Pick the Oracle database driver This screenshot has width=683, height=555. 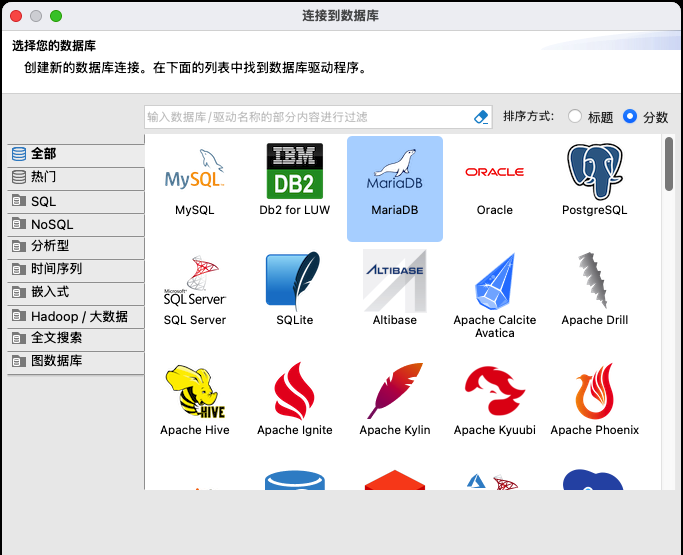(x=494, y=172)
